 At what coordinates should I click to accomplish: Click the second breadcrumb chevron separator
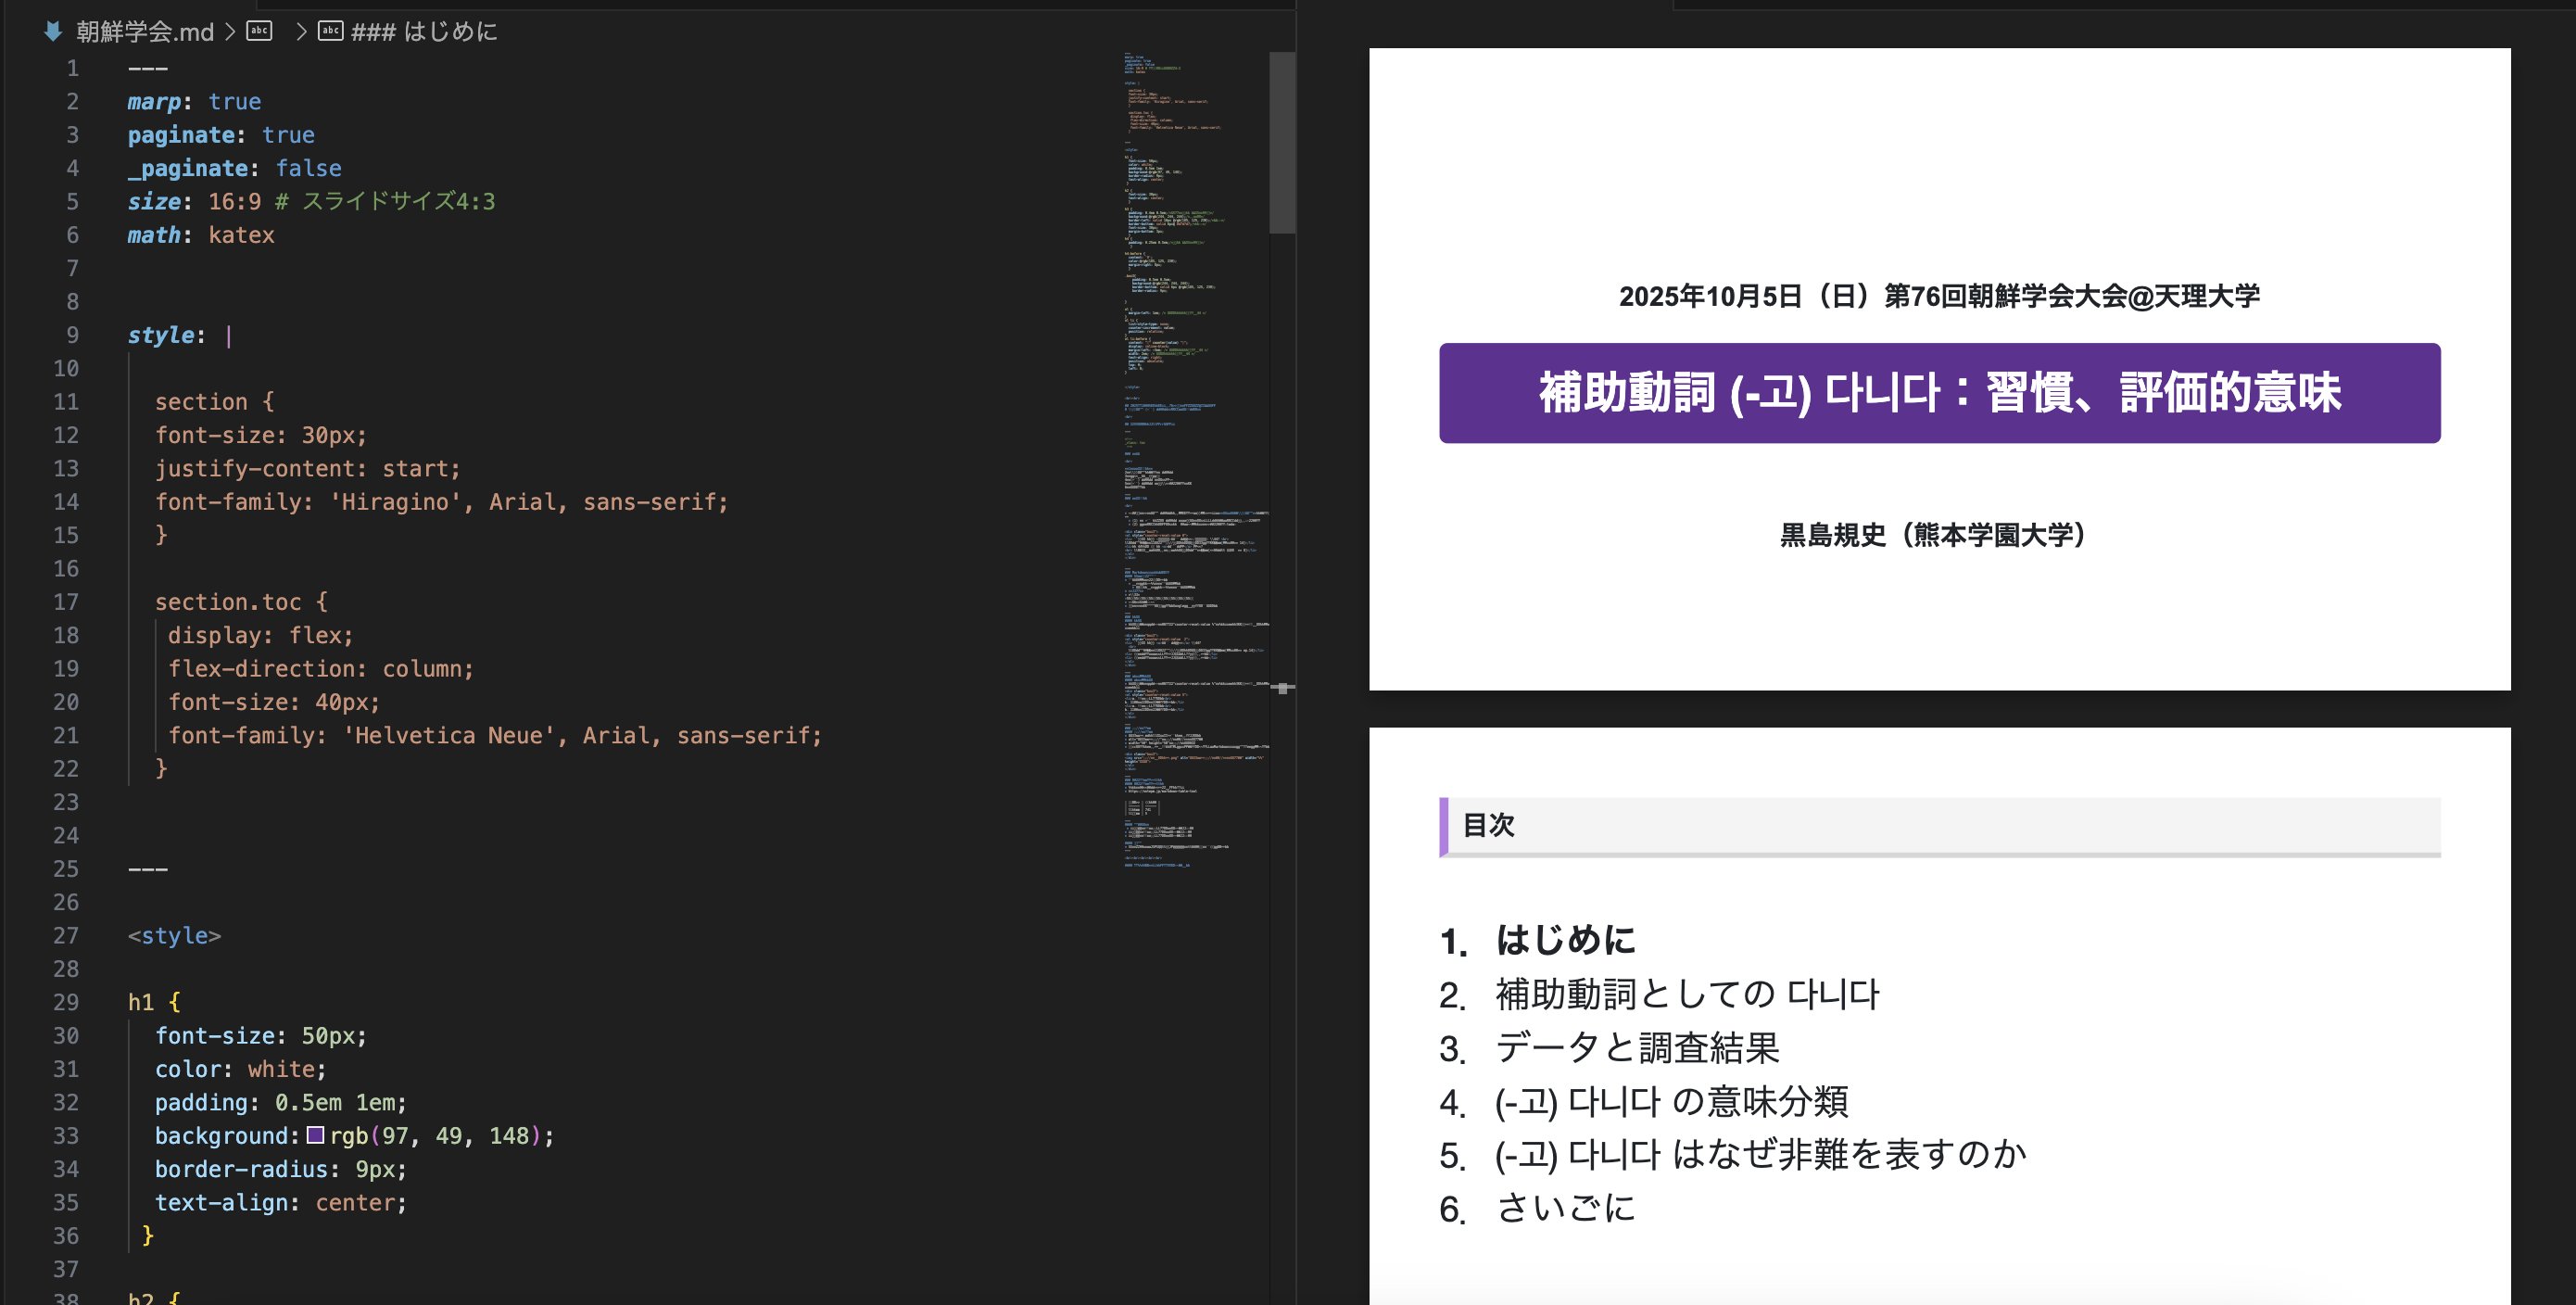(x=301, y=32)
